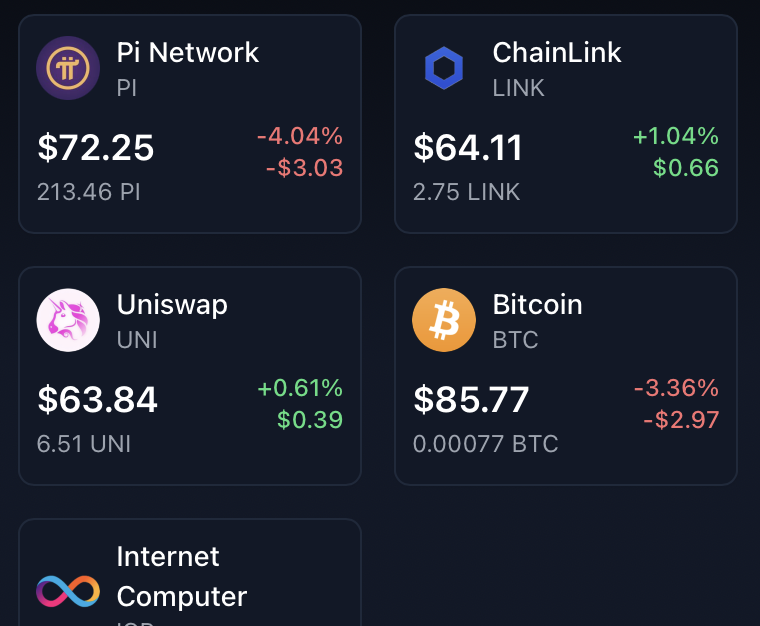The height and width of the screenshot is (626, 760).
Task: Select the Uniswap name label
Action: [172, 305]
